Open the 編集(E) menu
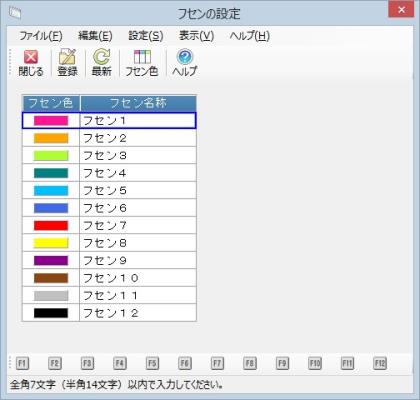Viewport: 420px width, 400px height. (95, 36)
